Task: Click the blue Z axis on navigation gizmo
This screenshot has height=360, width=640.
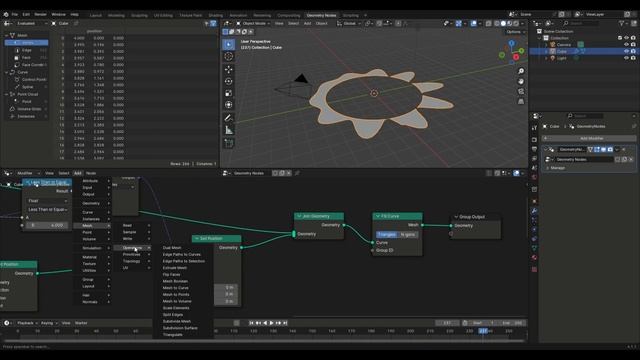Action: coord(511,43)
